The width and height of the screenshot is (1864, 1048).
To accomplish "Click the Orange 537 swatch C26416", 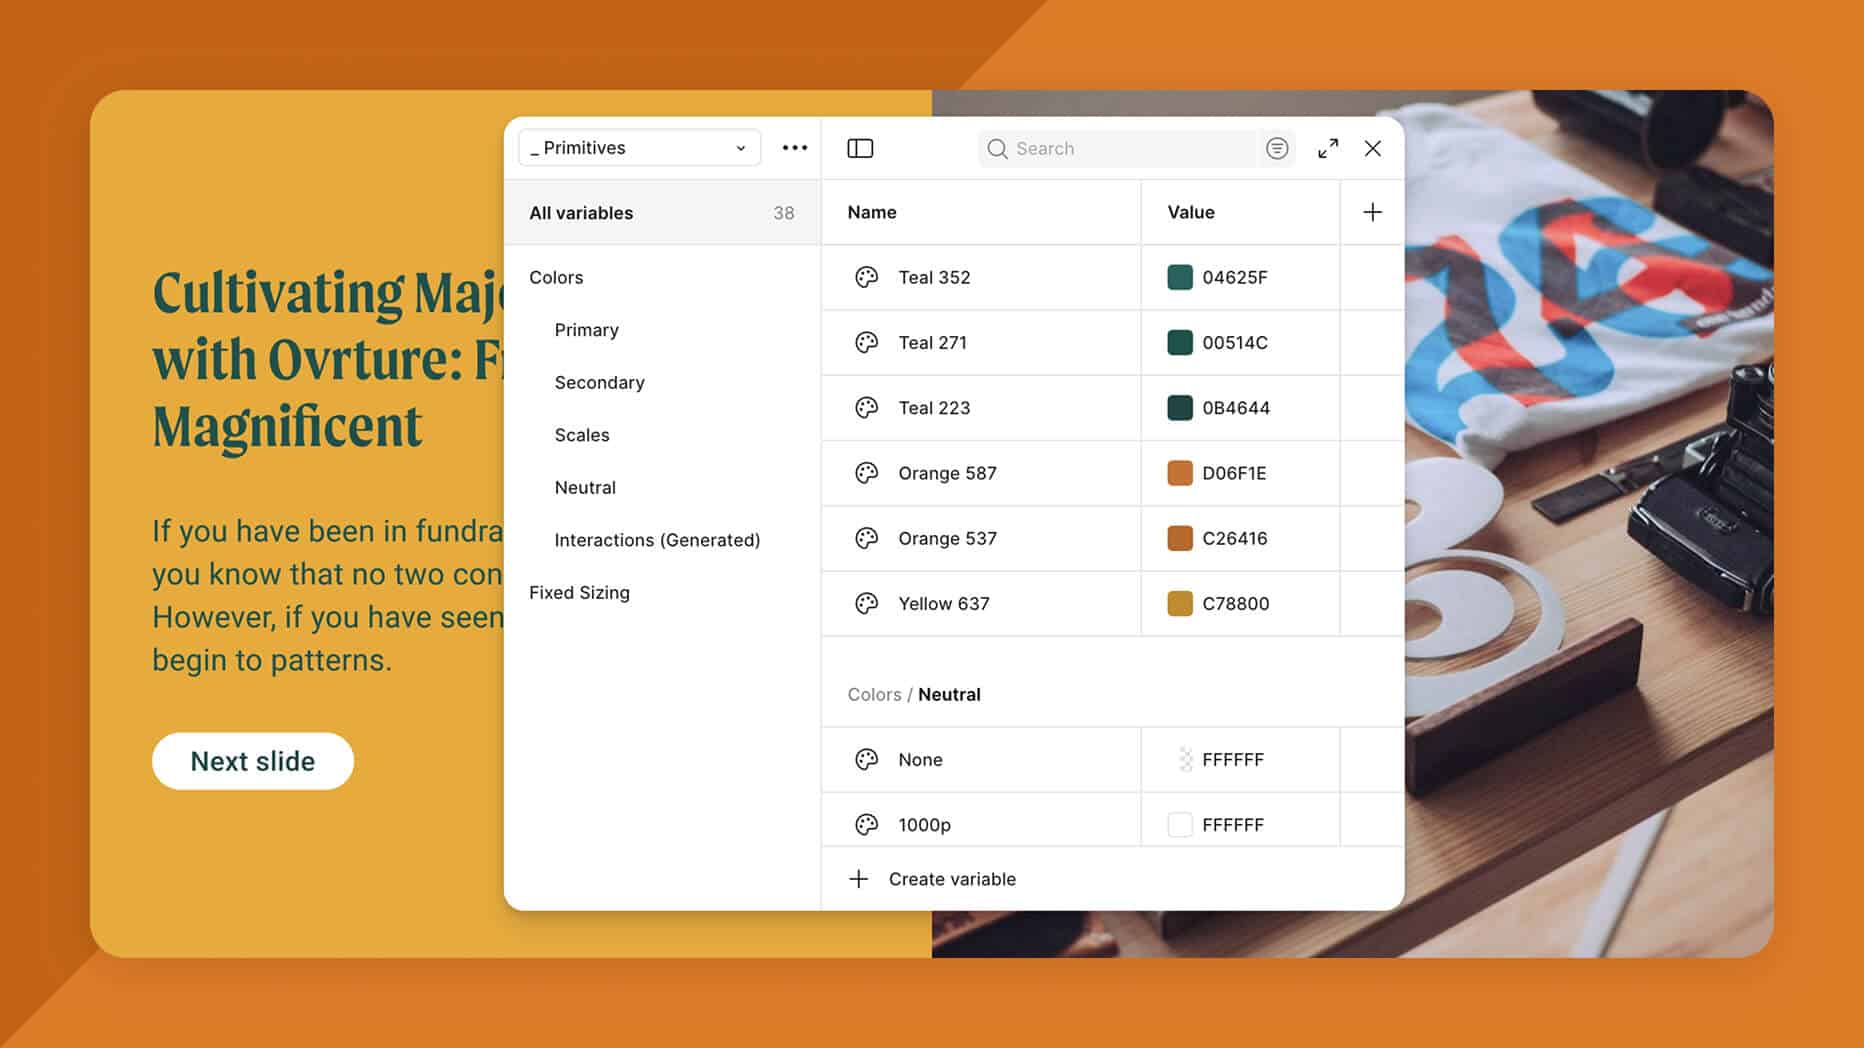I will 1180,538.
